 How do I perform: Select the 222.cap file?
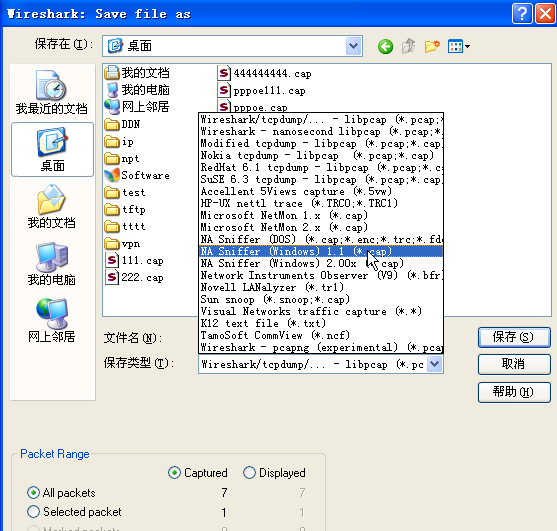tap(134, 278)
